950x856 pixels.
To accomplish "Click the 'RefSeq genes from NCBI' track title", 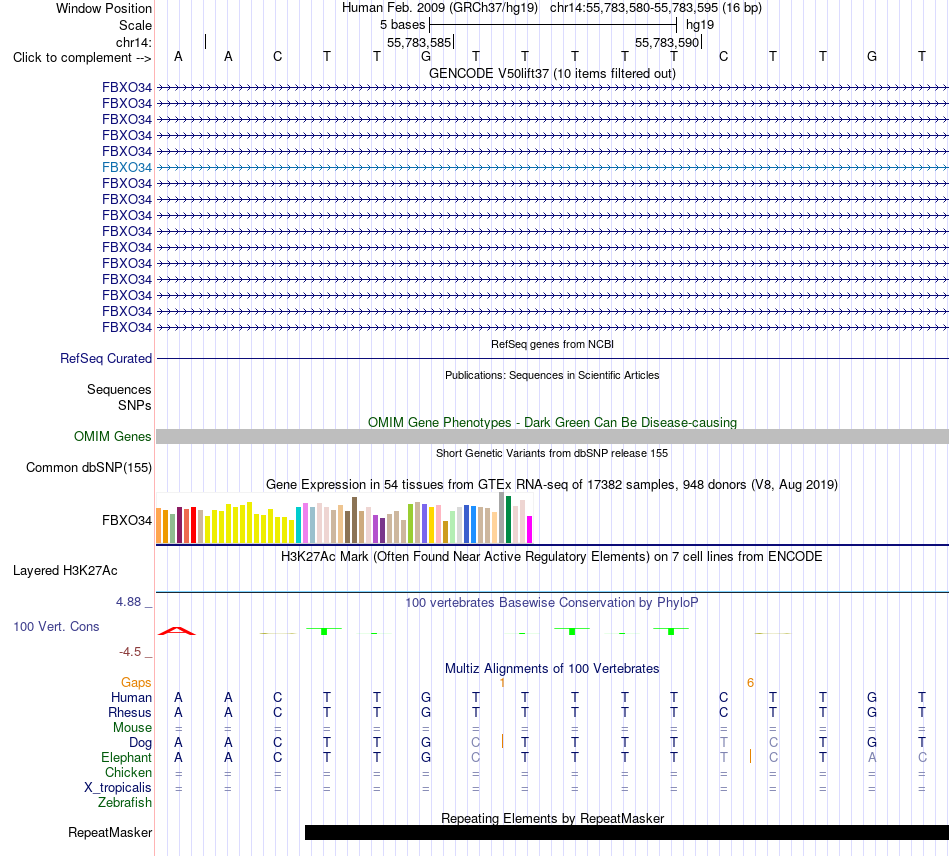I will [552, 344].
